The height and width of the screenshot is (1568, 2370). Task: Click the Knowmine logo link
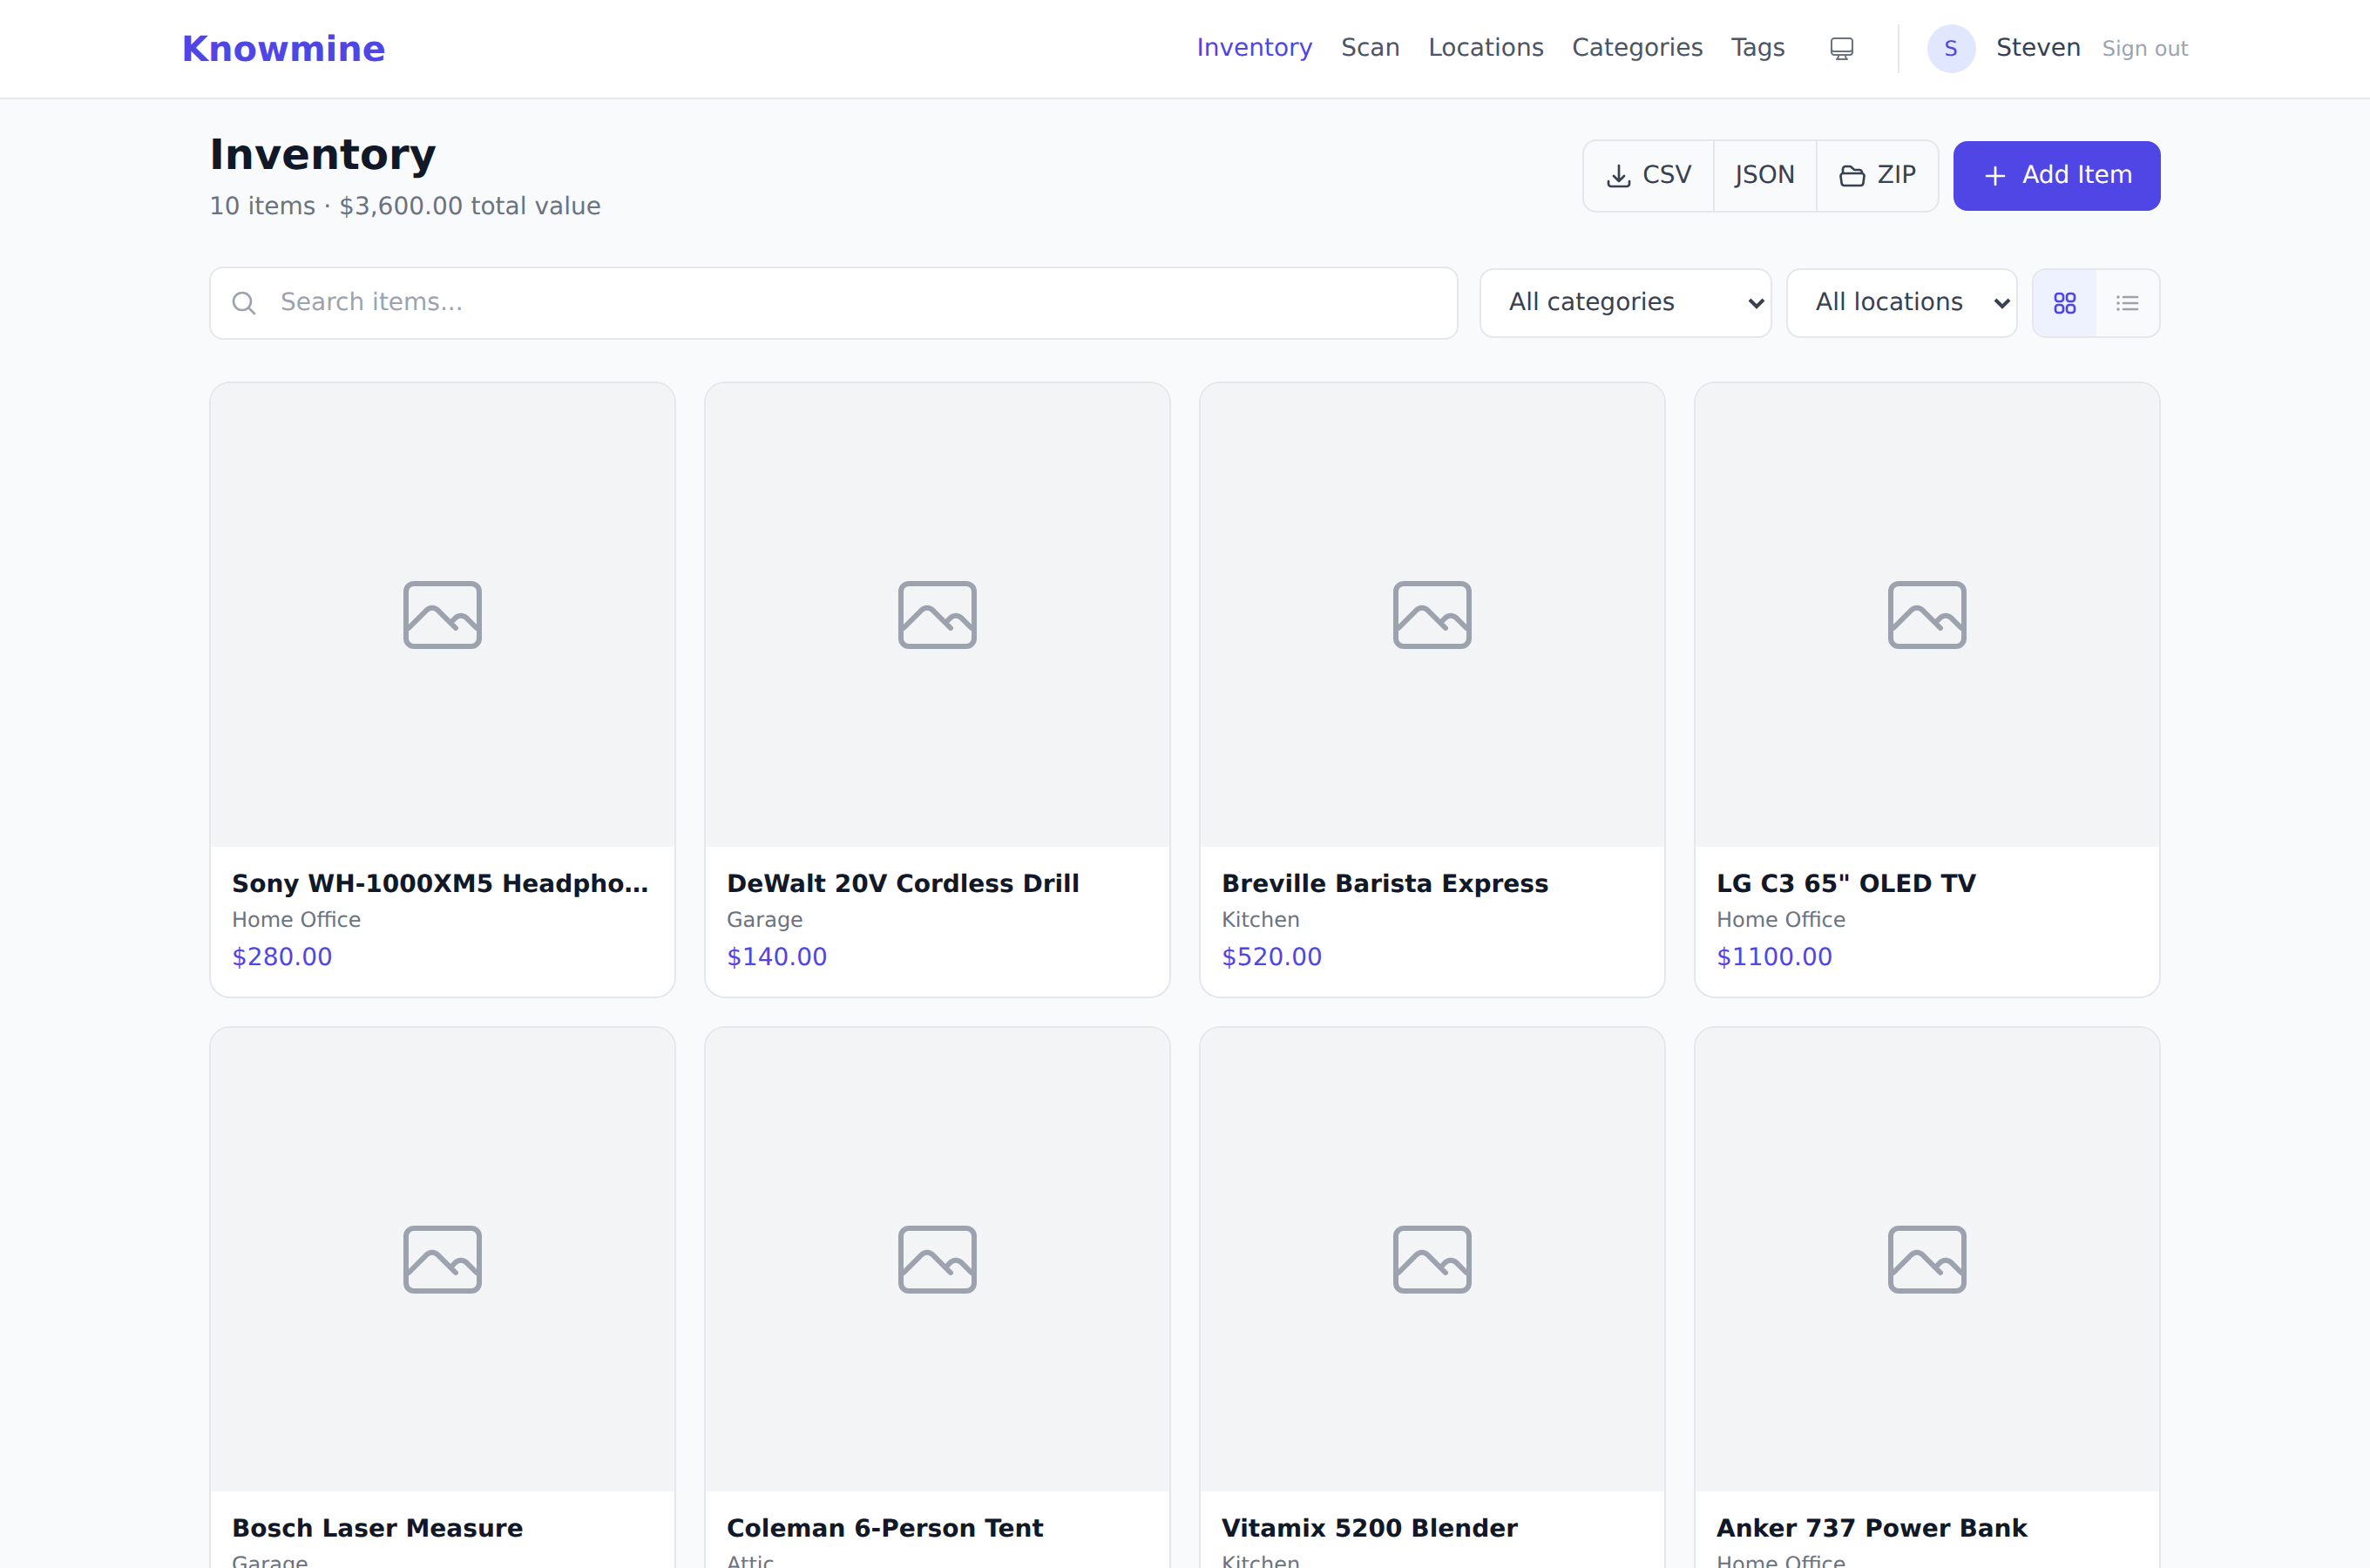click(x=283, y=48)
